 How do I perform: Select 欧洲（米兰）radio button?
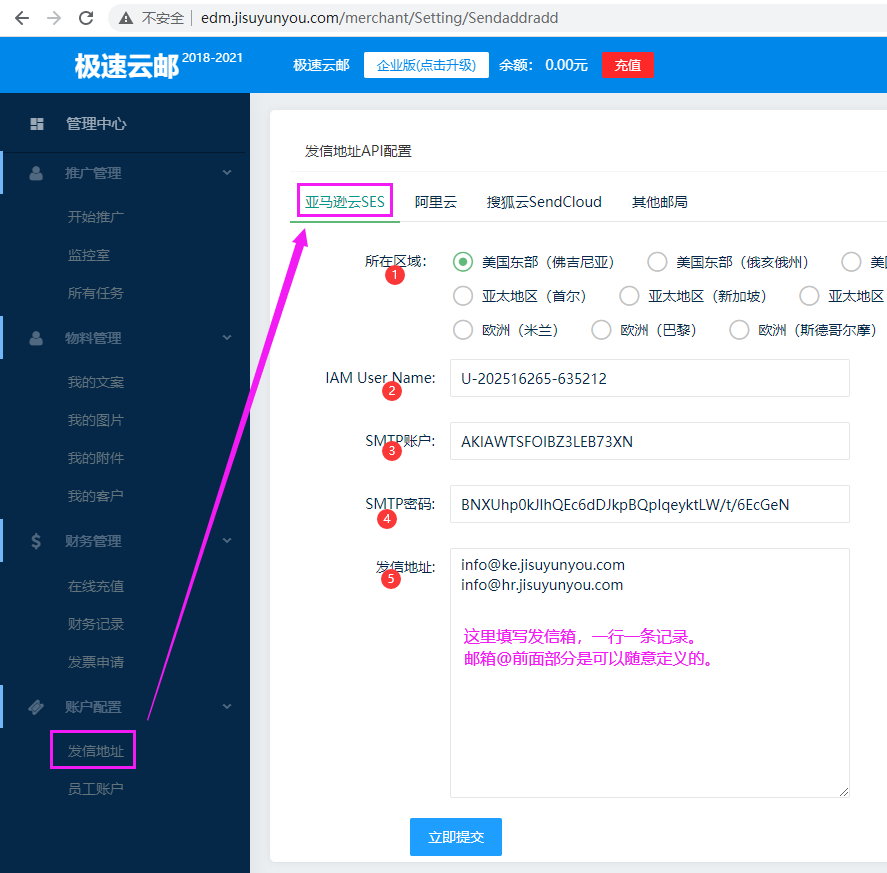click(463, 330)
